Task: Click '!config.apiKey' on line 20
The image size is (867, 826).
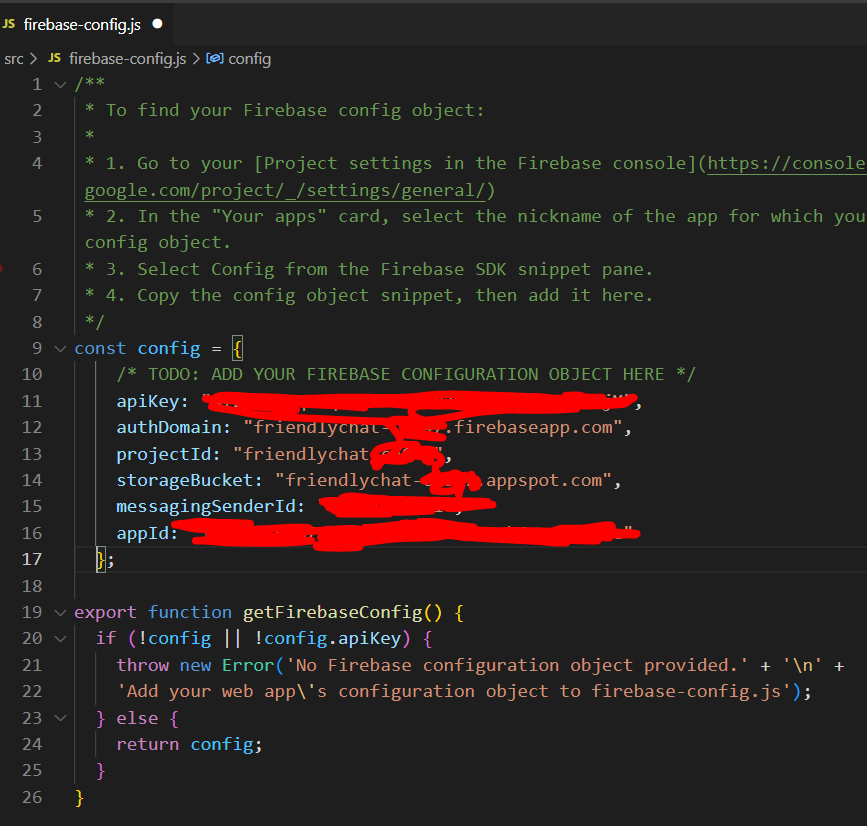Action: click(327, 639)
